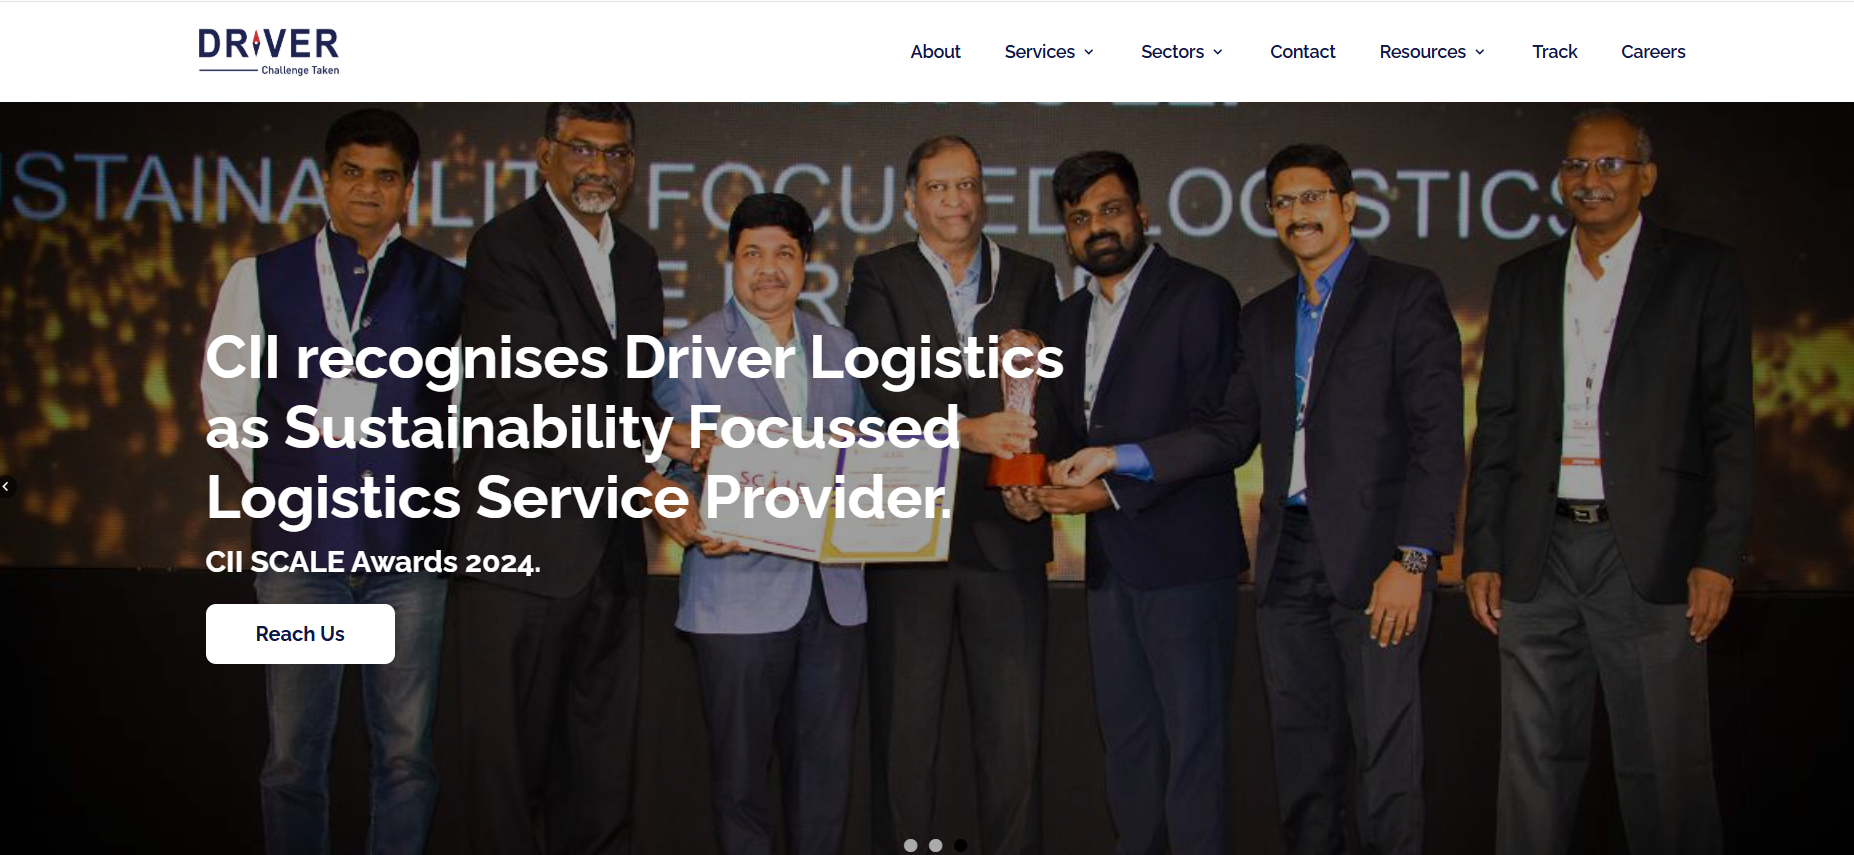Open the About page
The height and width of the screenshot is (855, 1854).
[x=935, y=51]
